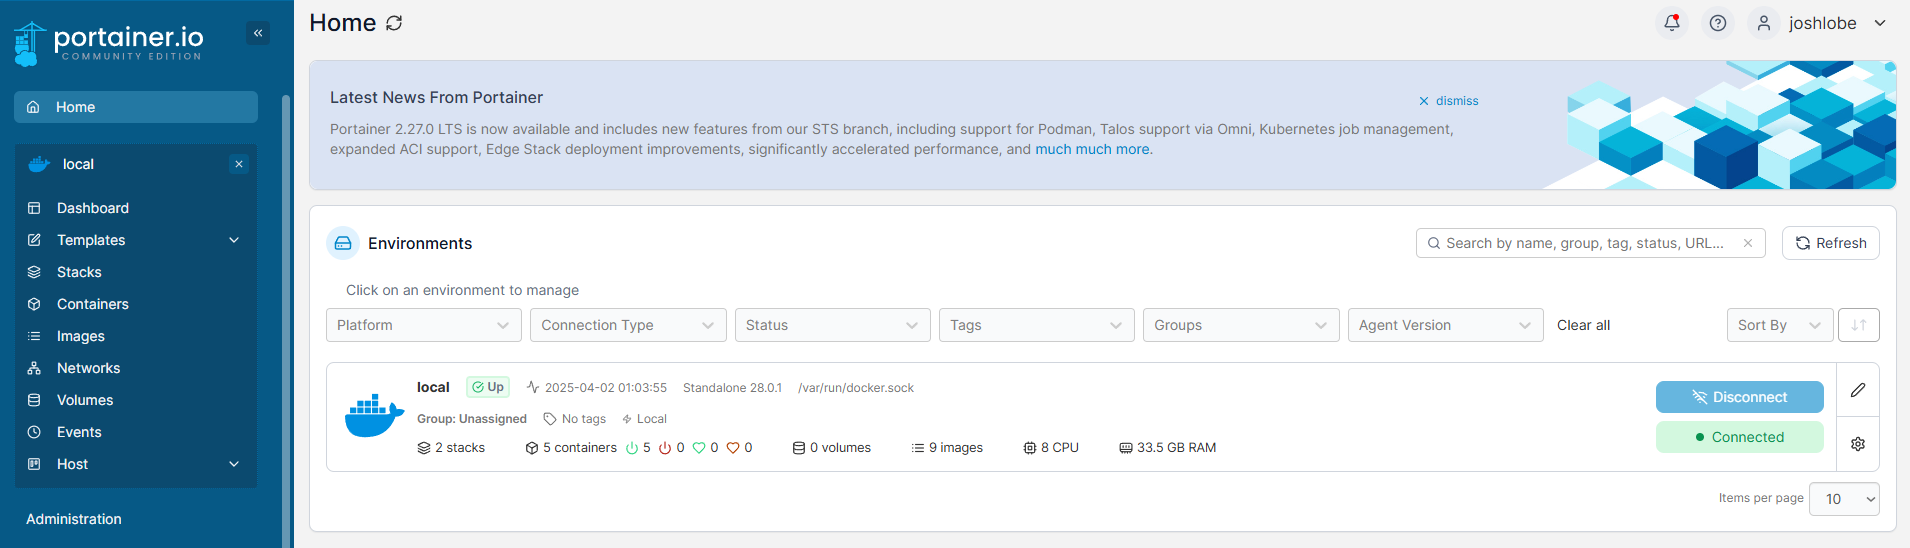Open the Connection Type filter dropdown
The height and width of the screenshot is (548, 1910).
pyautogui.click(x=628, y=325)
